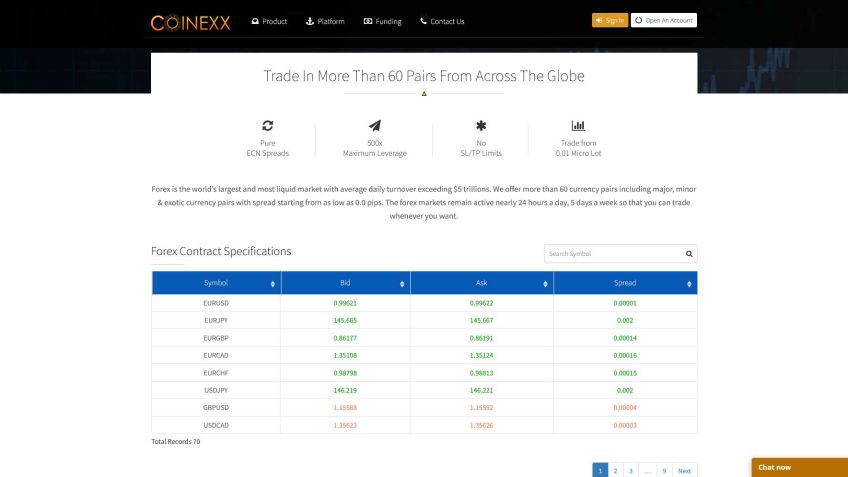848x477 pixels.
Task: Sort the table by Symbol column arrows
Action: [273, 284]
